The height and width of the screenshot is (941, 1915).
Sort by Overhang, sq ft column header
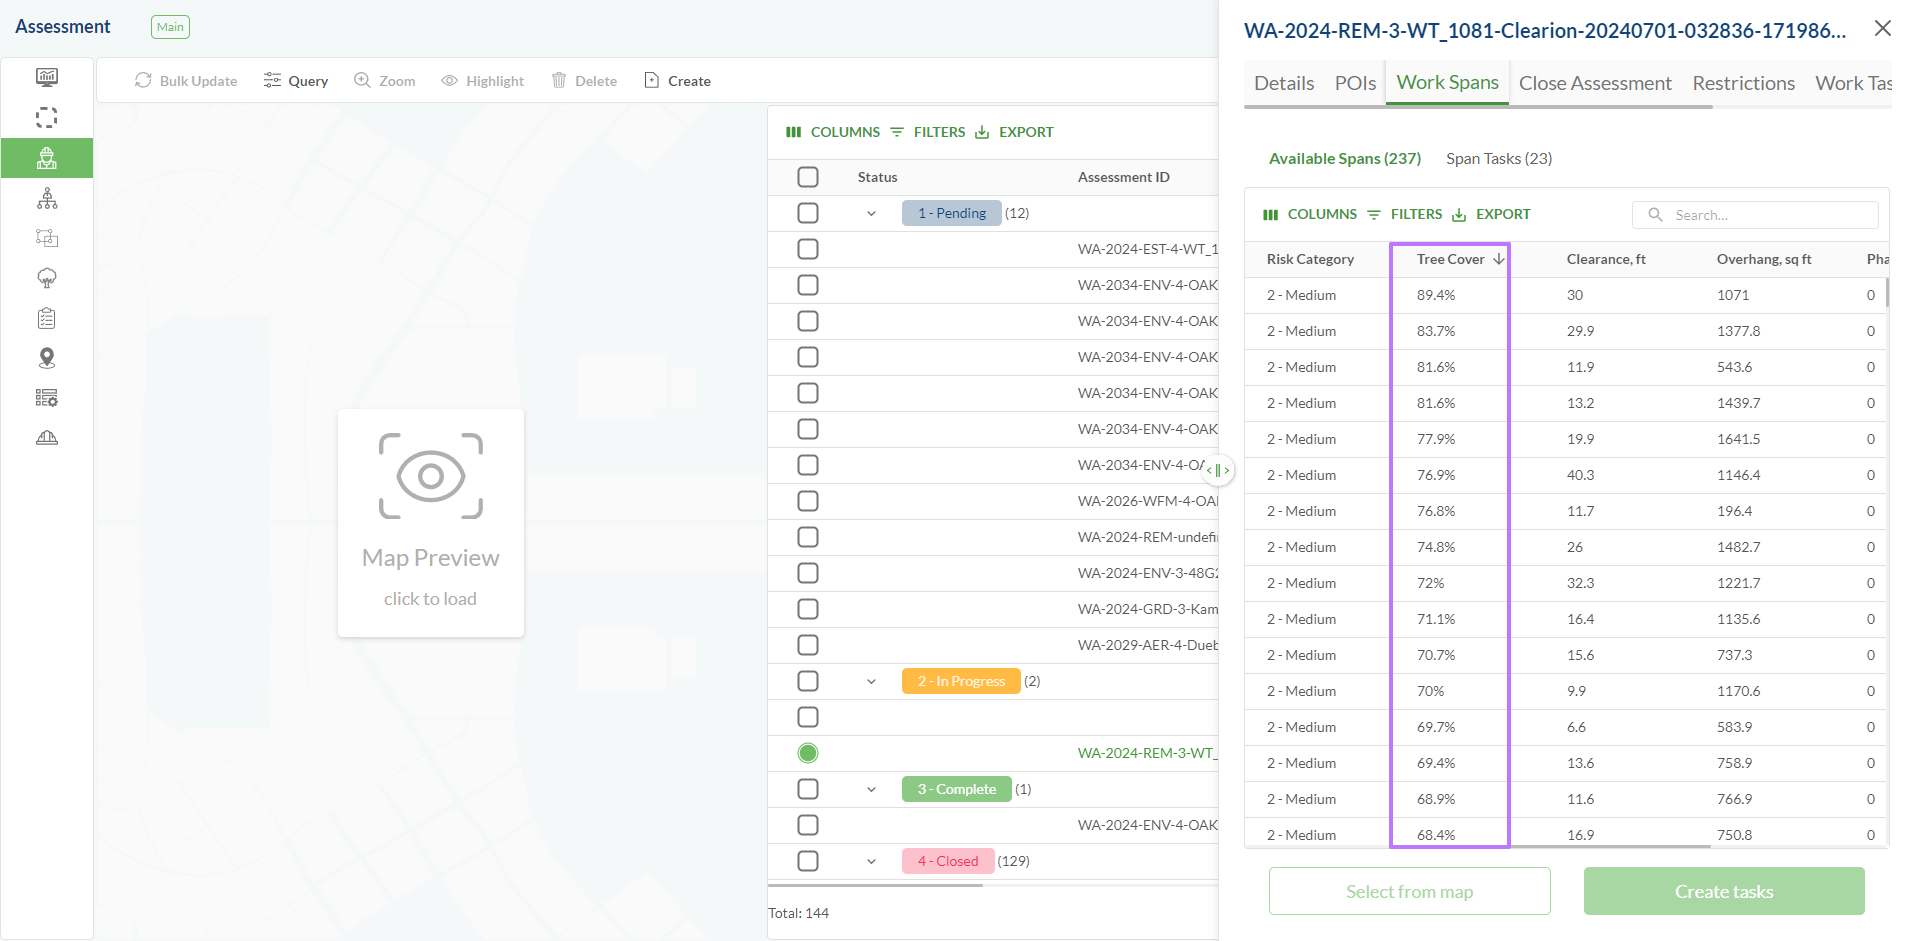coord(1764,259)
